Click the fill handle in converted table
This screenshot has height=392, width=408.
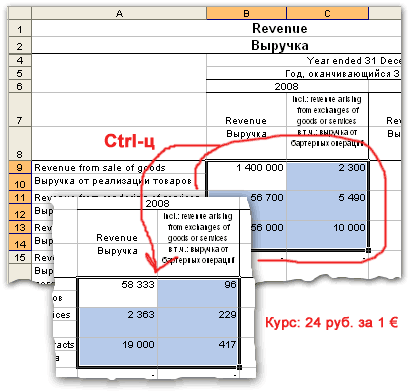(x=239, y=367)
